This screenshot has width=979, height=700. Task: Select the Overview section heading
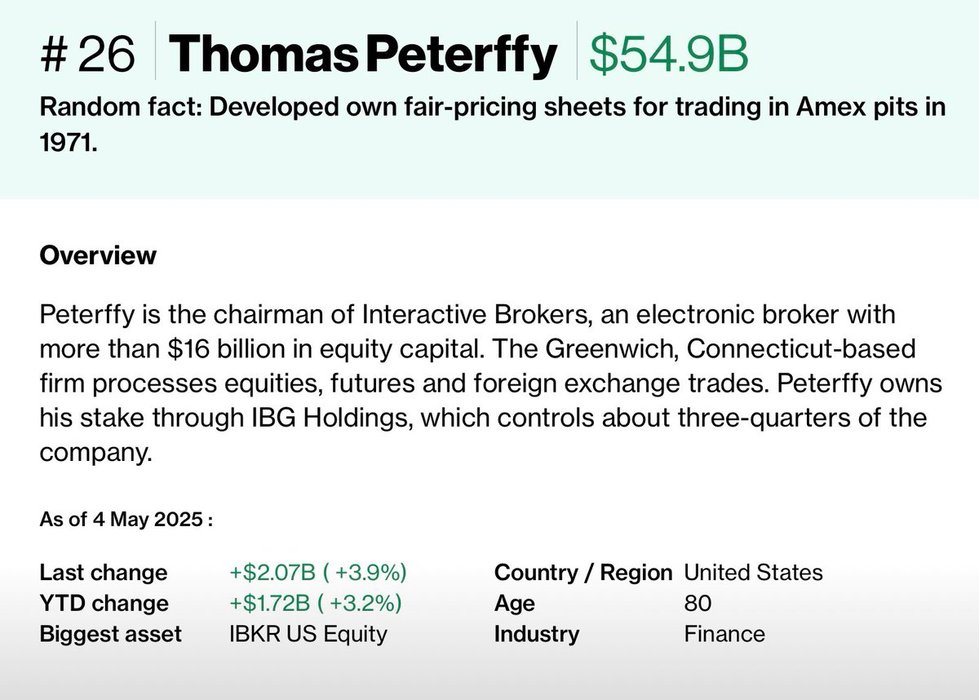[98, 255]
